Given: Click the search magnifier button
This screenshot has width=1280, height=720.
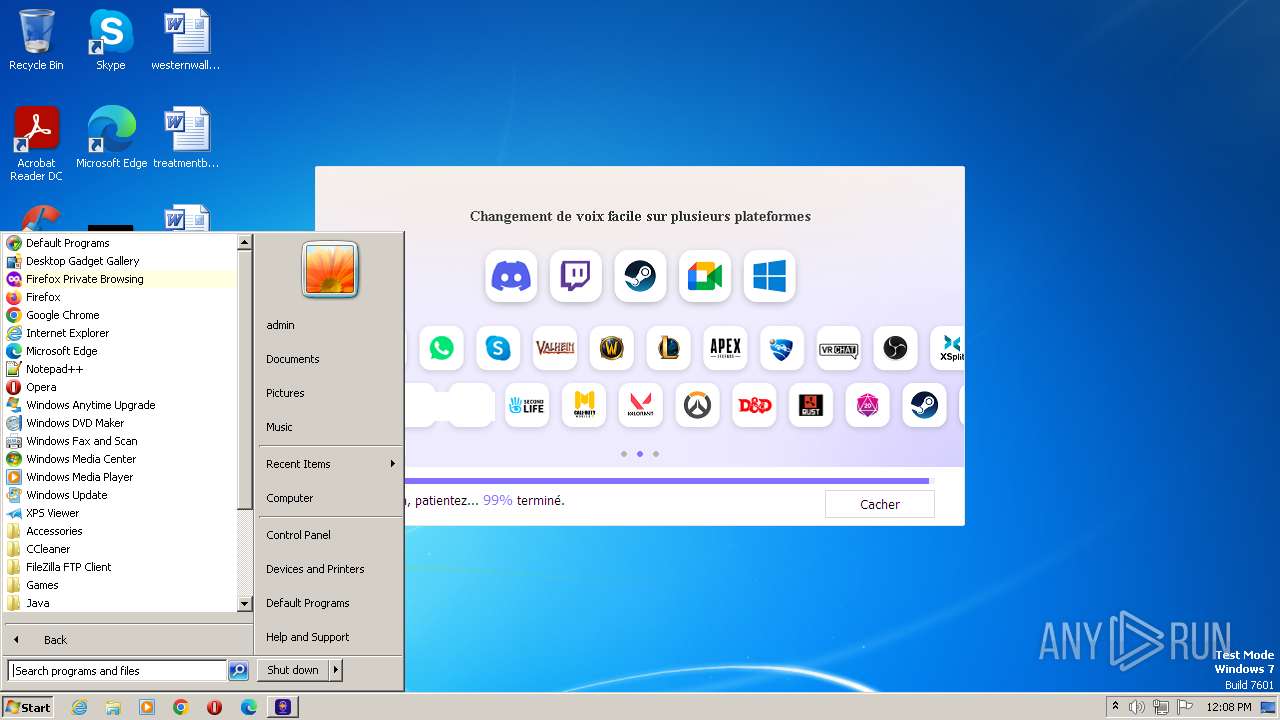Looking at the screenshot, I should click(238, 671).
